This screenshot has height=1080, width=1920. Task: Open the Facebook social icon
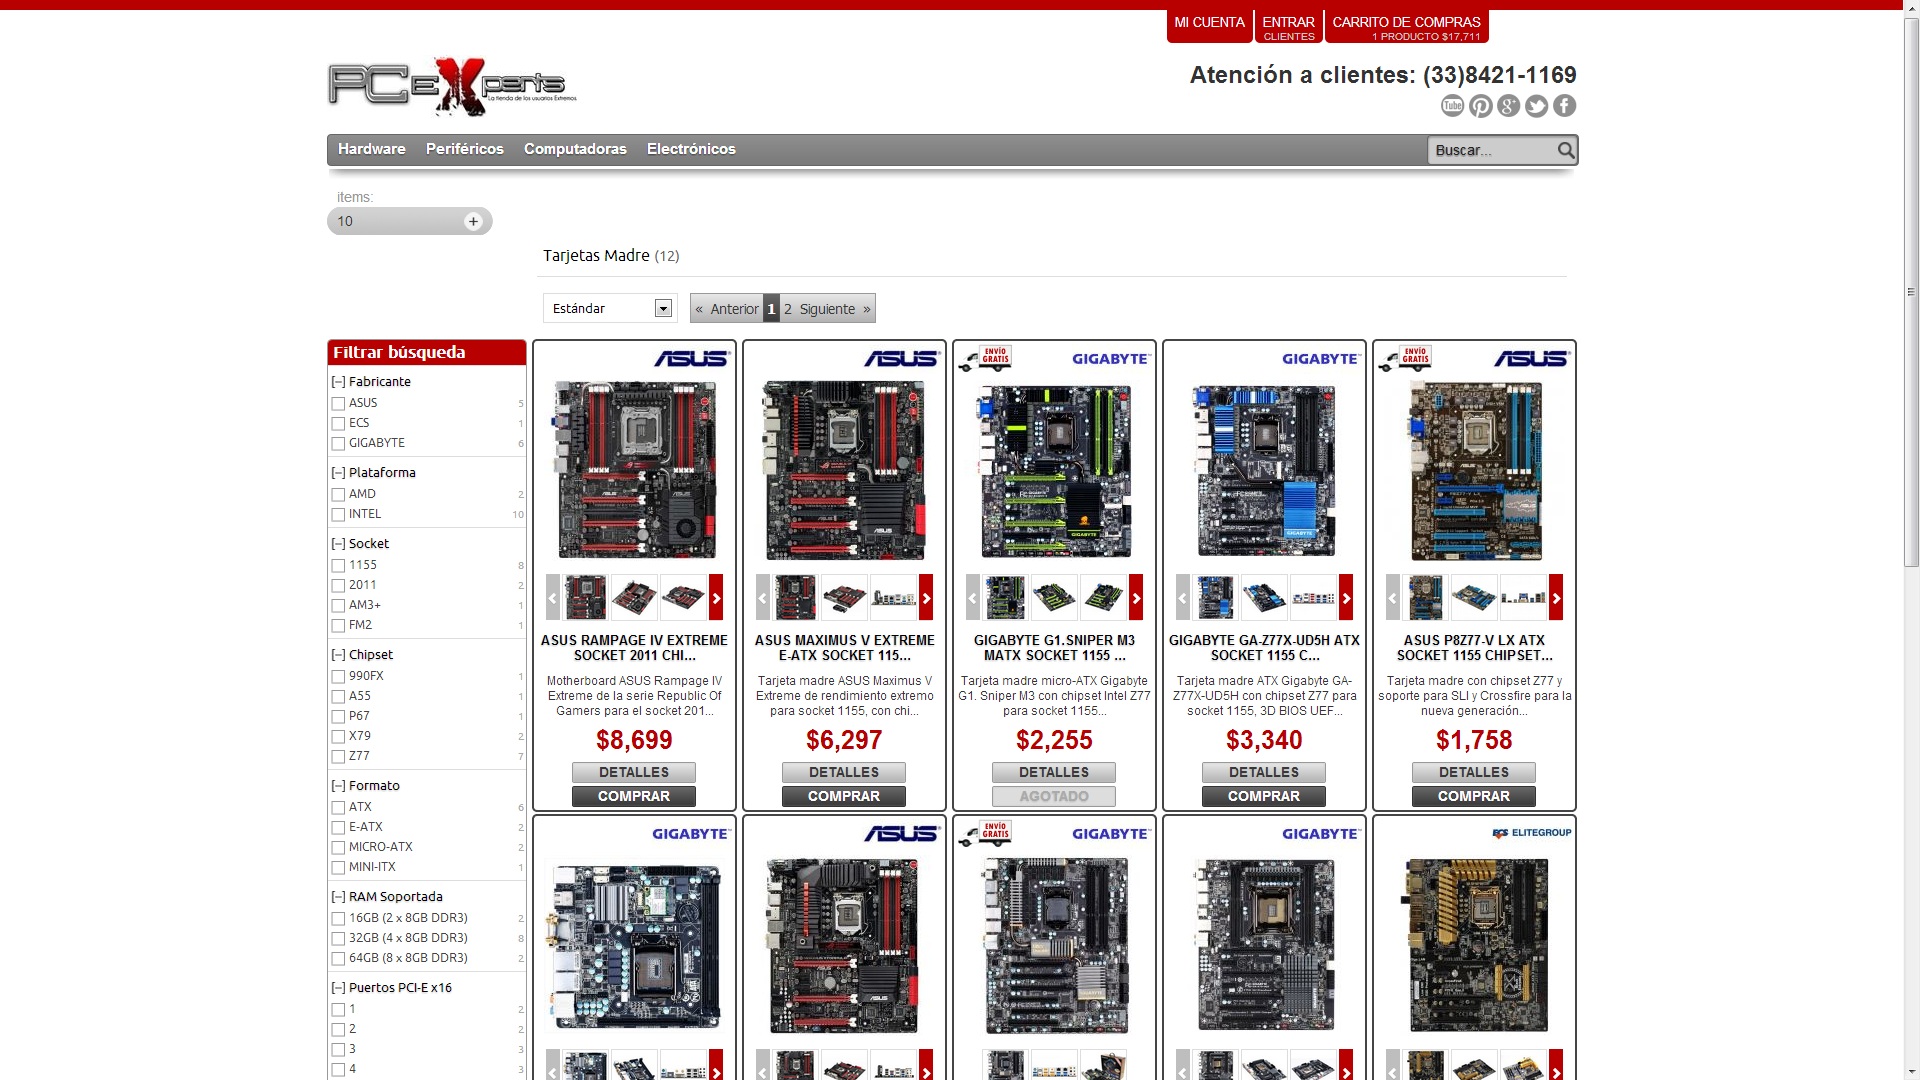(1564, 106)
